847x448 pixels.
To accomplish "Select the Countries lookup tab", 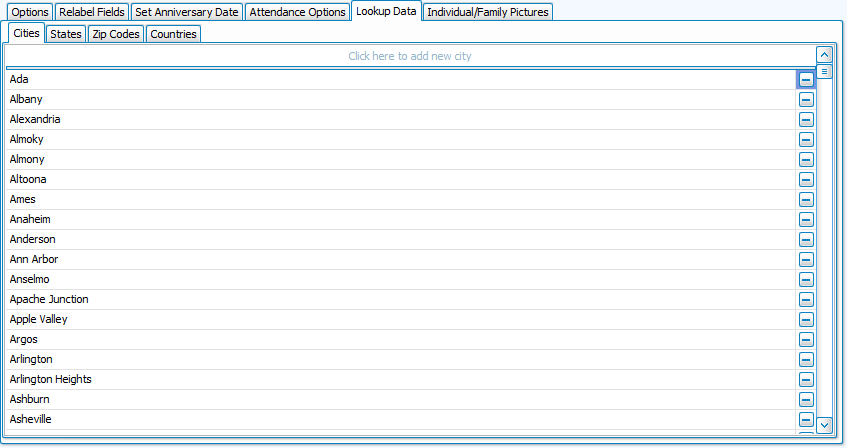I will click(173, 34).
